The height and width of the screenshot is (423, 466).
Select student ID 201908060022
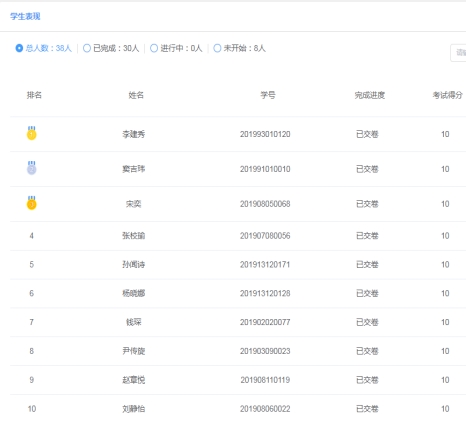265,409
